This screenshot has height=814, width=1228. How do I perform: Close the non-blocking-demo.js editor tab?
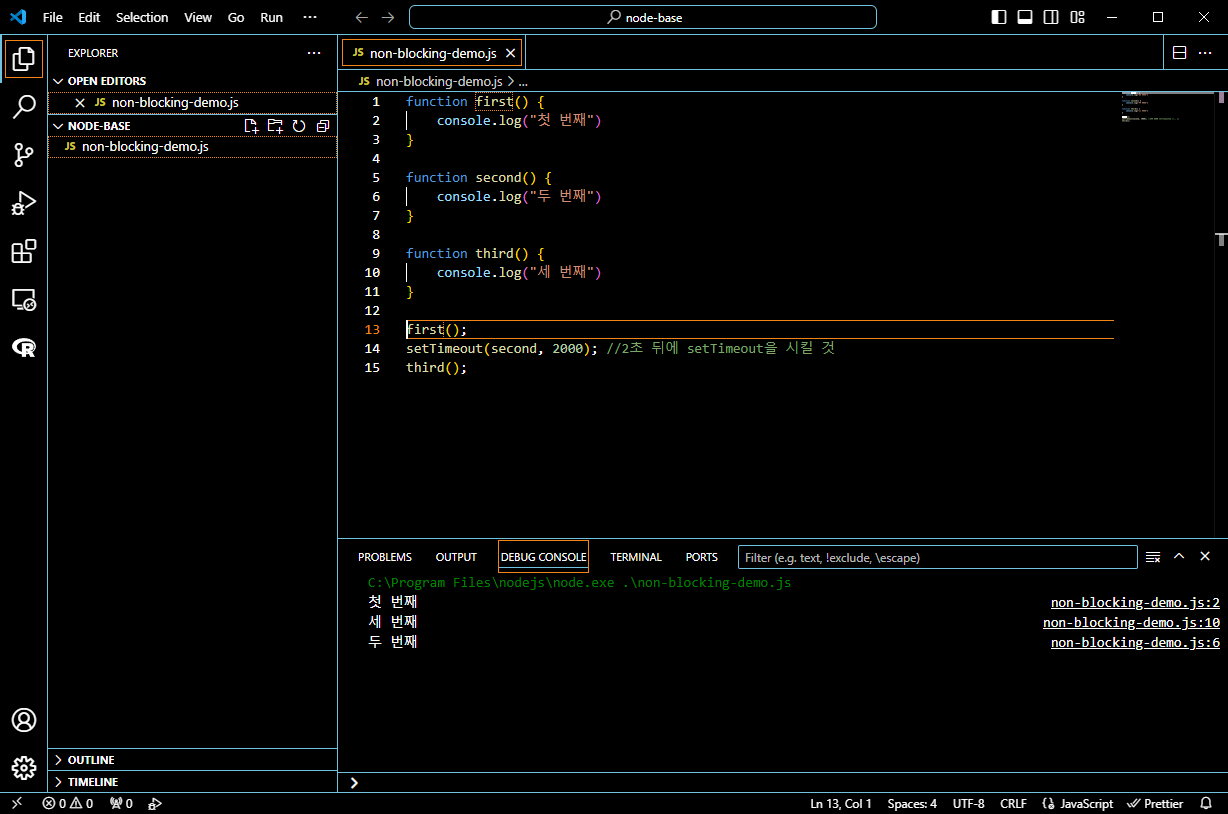click(510, 53)
